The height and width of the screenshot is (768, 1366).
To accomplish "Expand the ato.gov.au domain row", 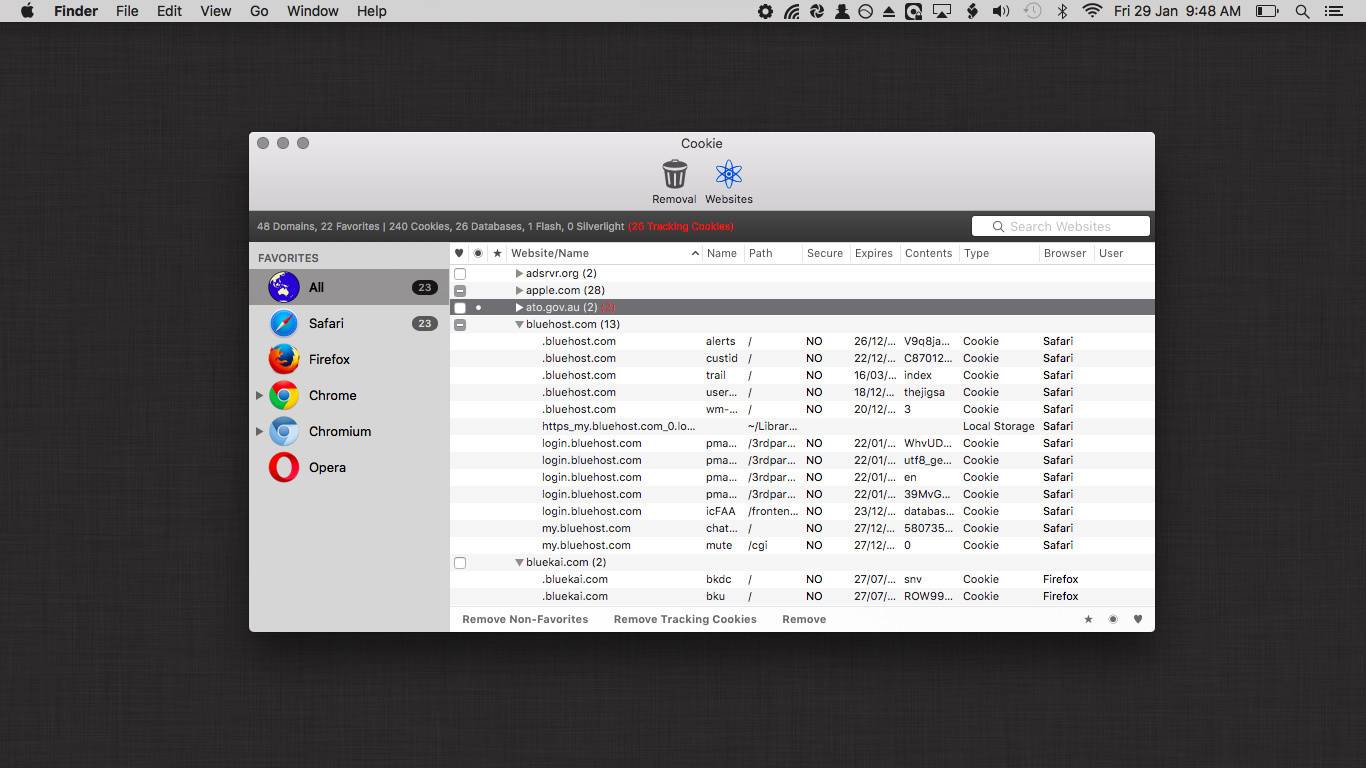I will (x=519, y=307).
